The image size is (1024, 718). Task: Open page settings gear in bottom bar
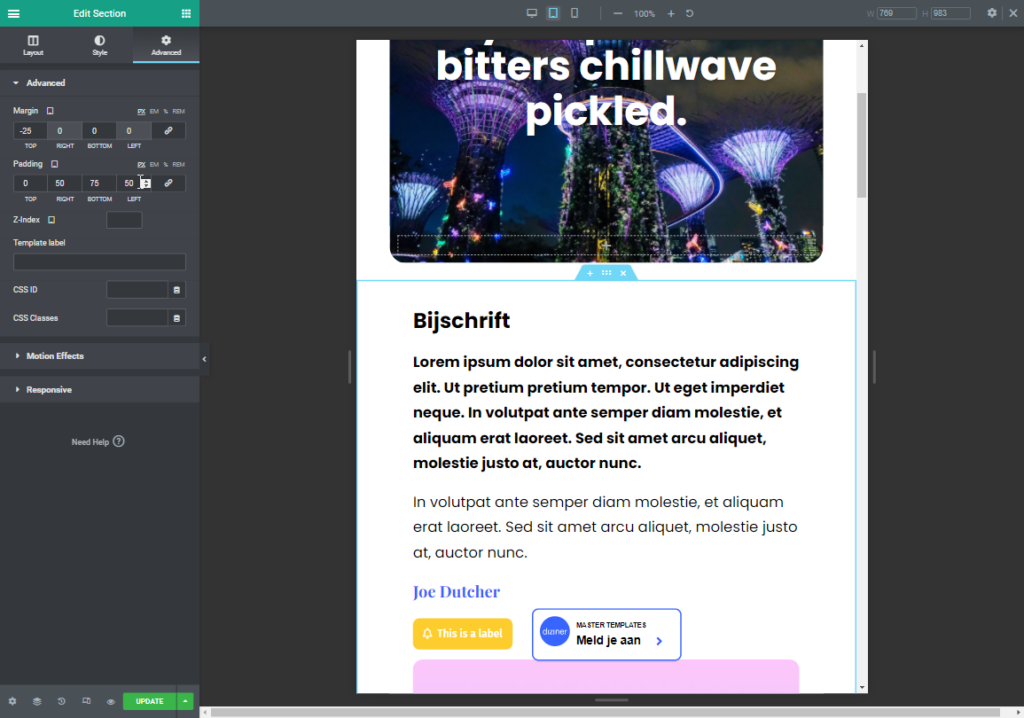(13, 701)
